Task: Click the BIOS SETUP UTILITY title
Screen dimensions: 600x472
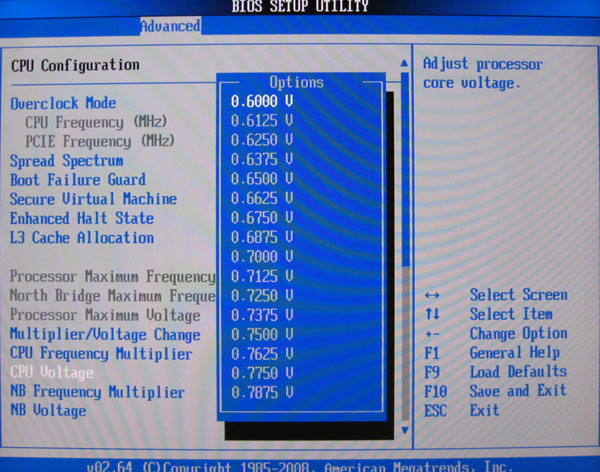Action: [x=300, y=6]
